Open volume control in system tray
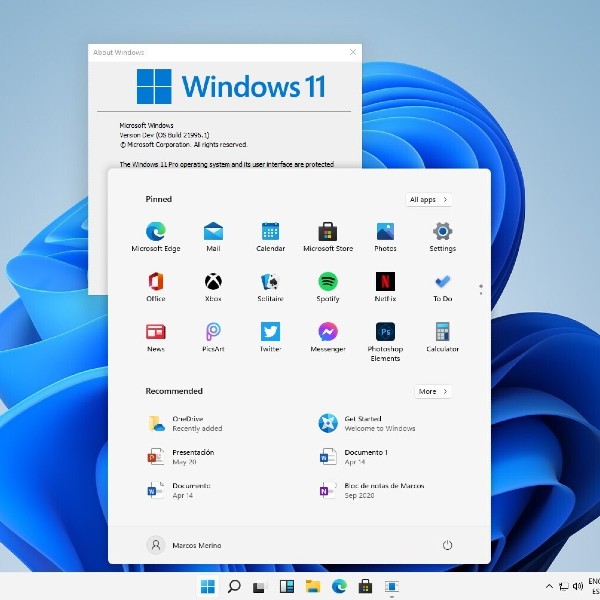 point(577,586)
